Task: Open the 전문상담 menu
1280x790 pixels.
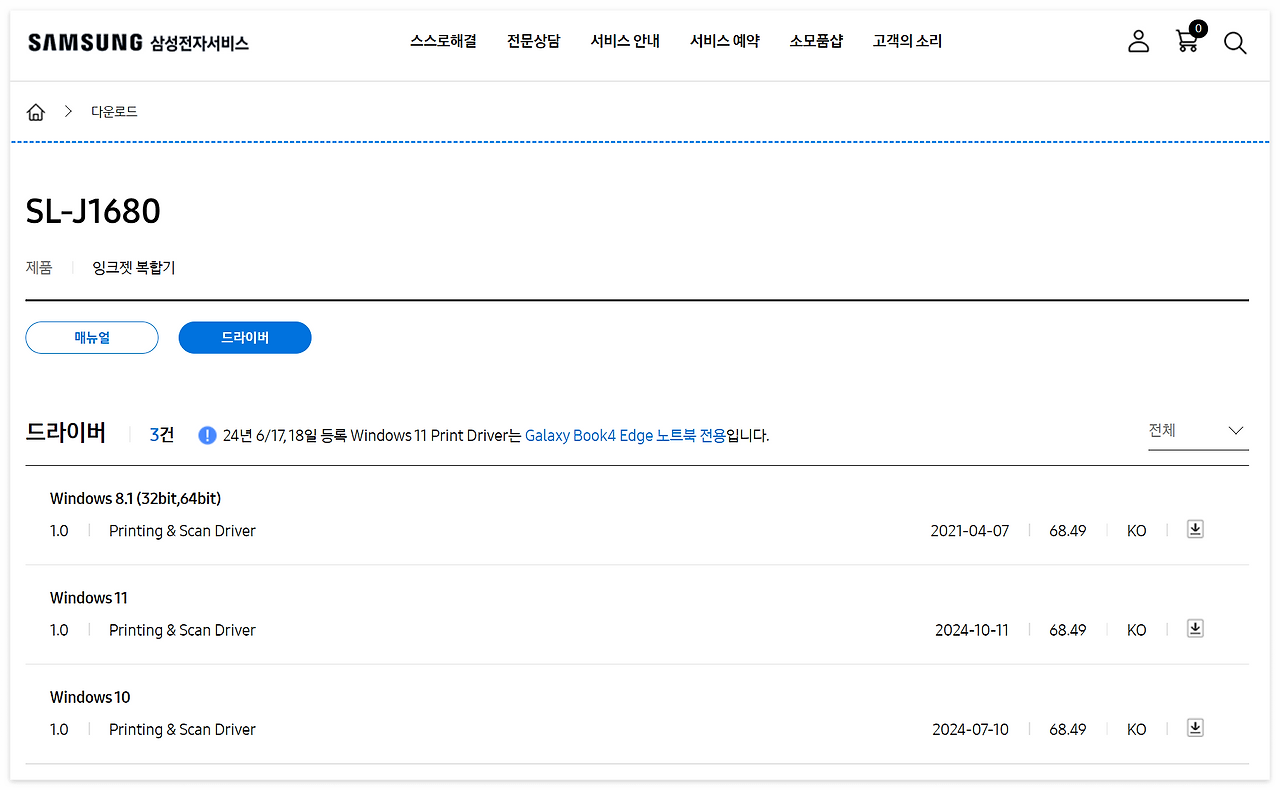Action: 533,41
